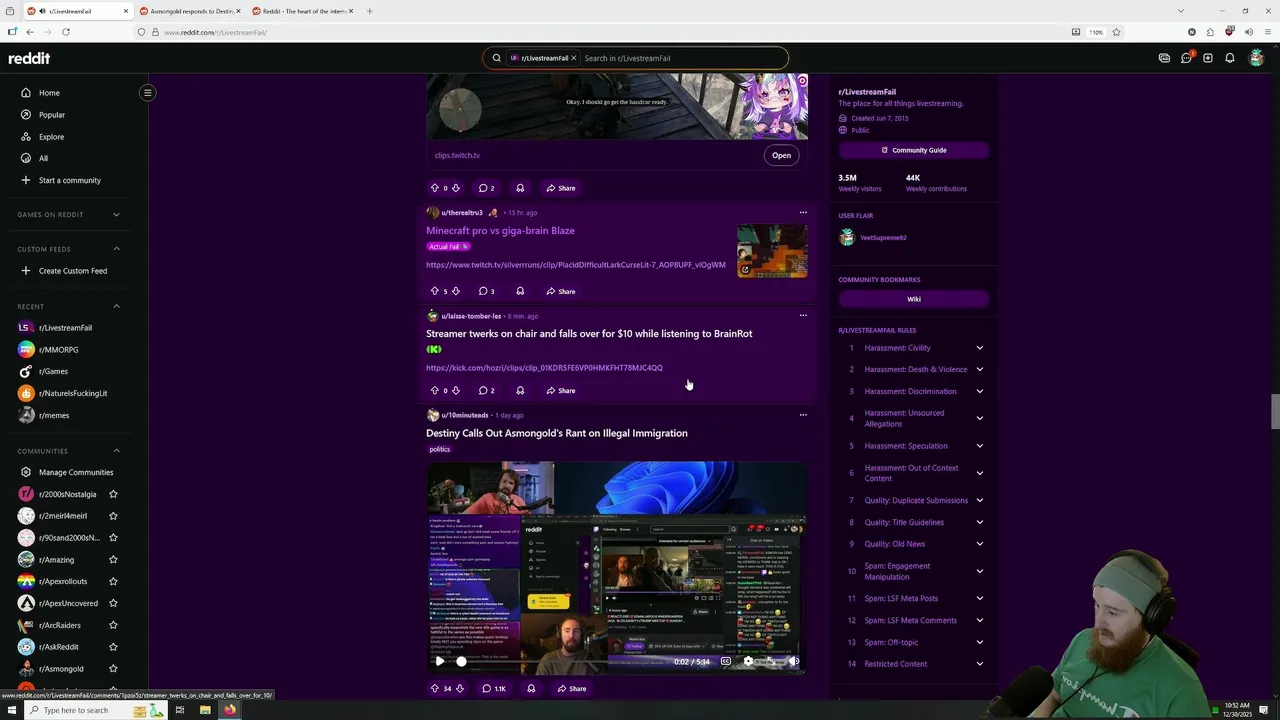Go back using browser back arrow
The image size is (1280, 720).
tap(30, 32)
